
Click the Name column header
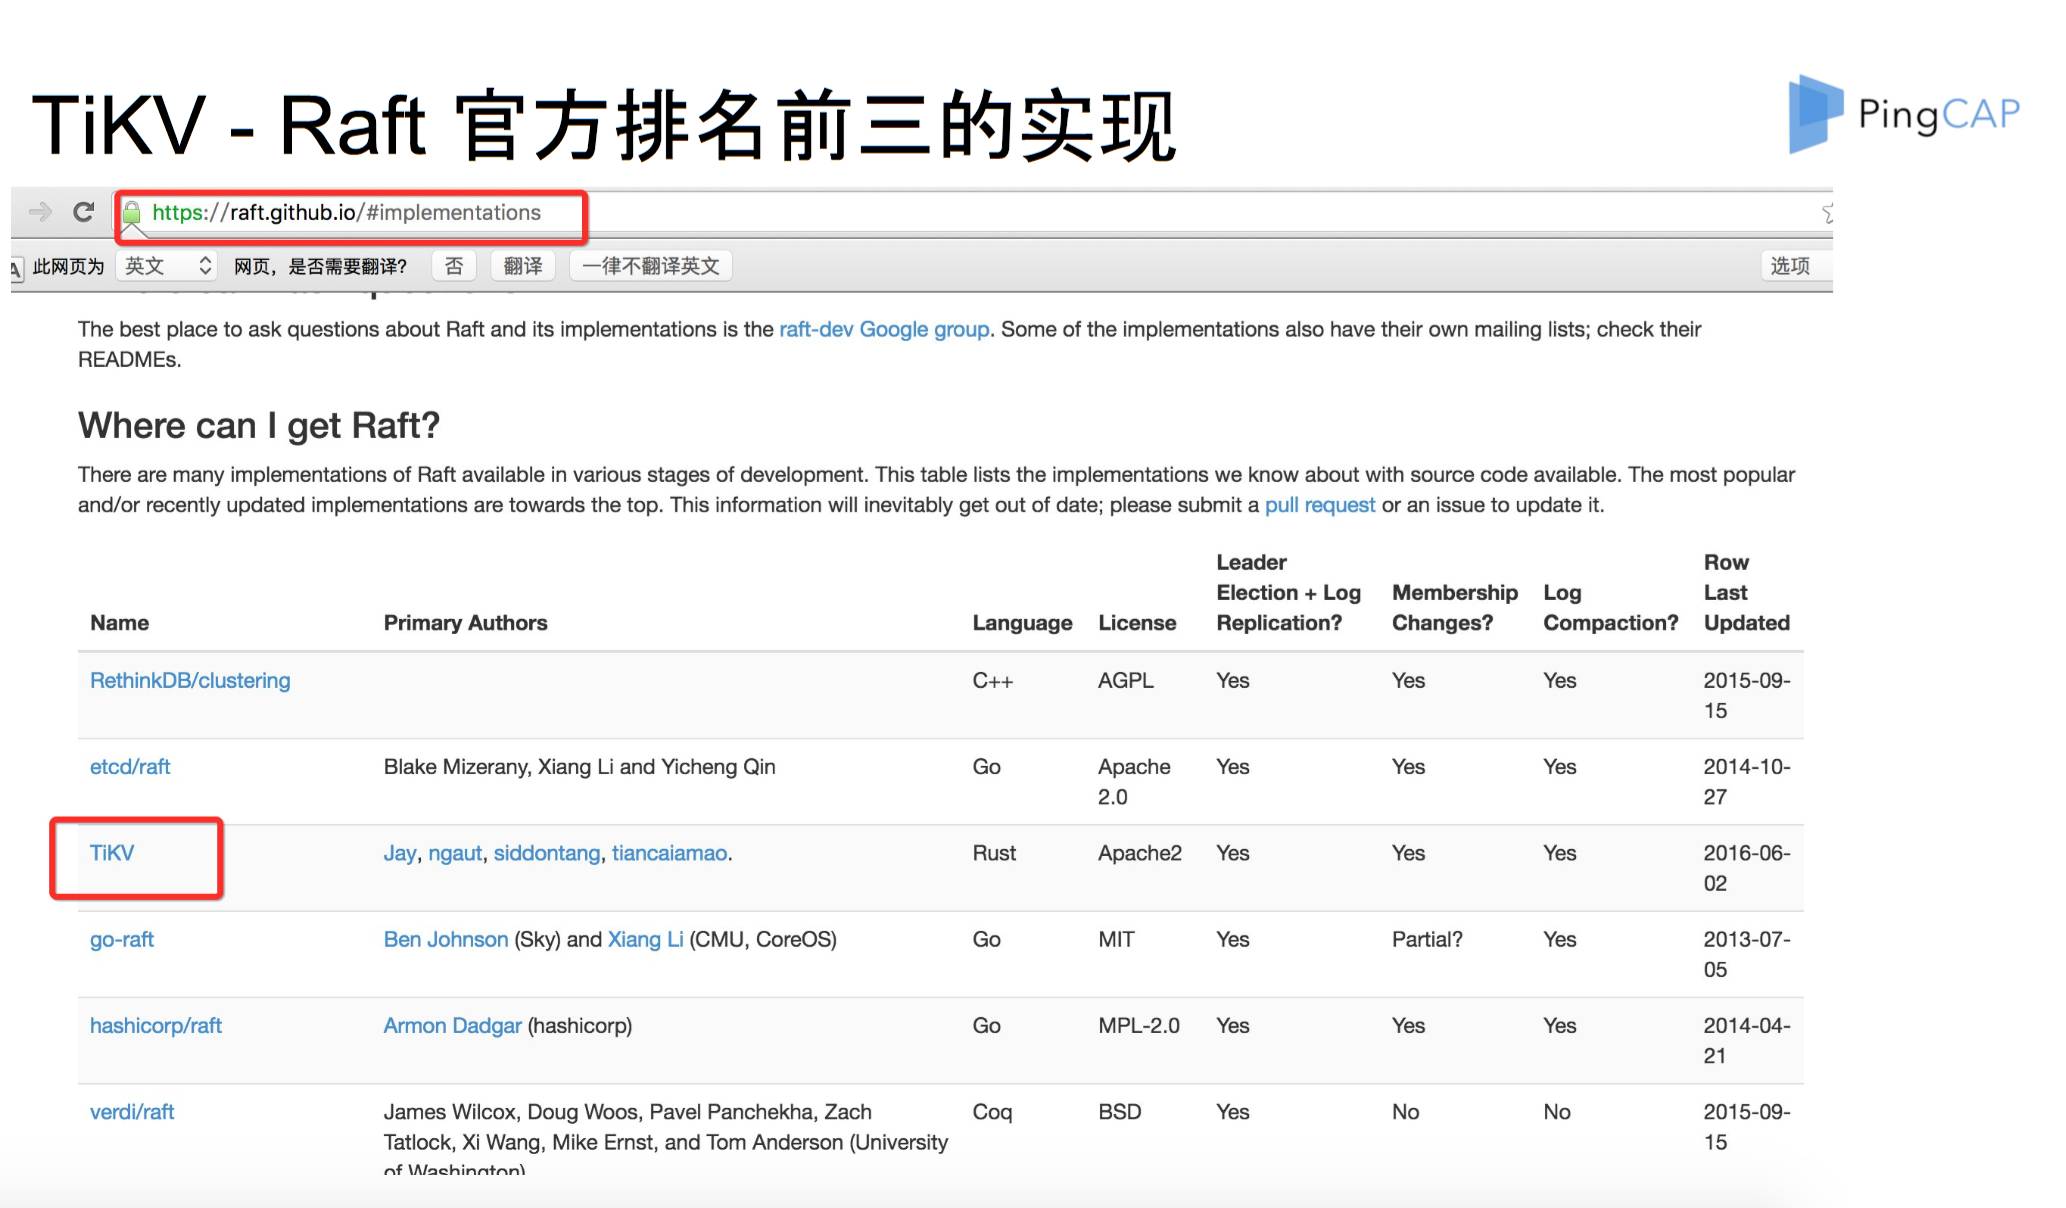[120, 623]
